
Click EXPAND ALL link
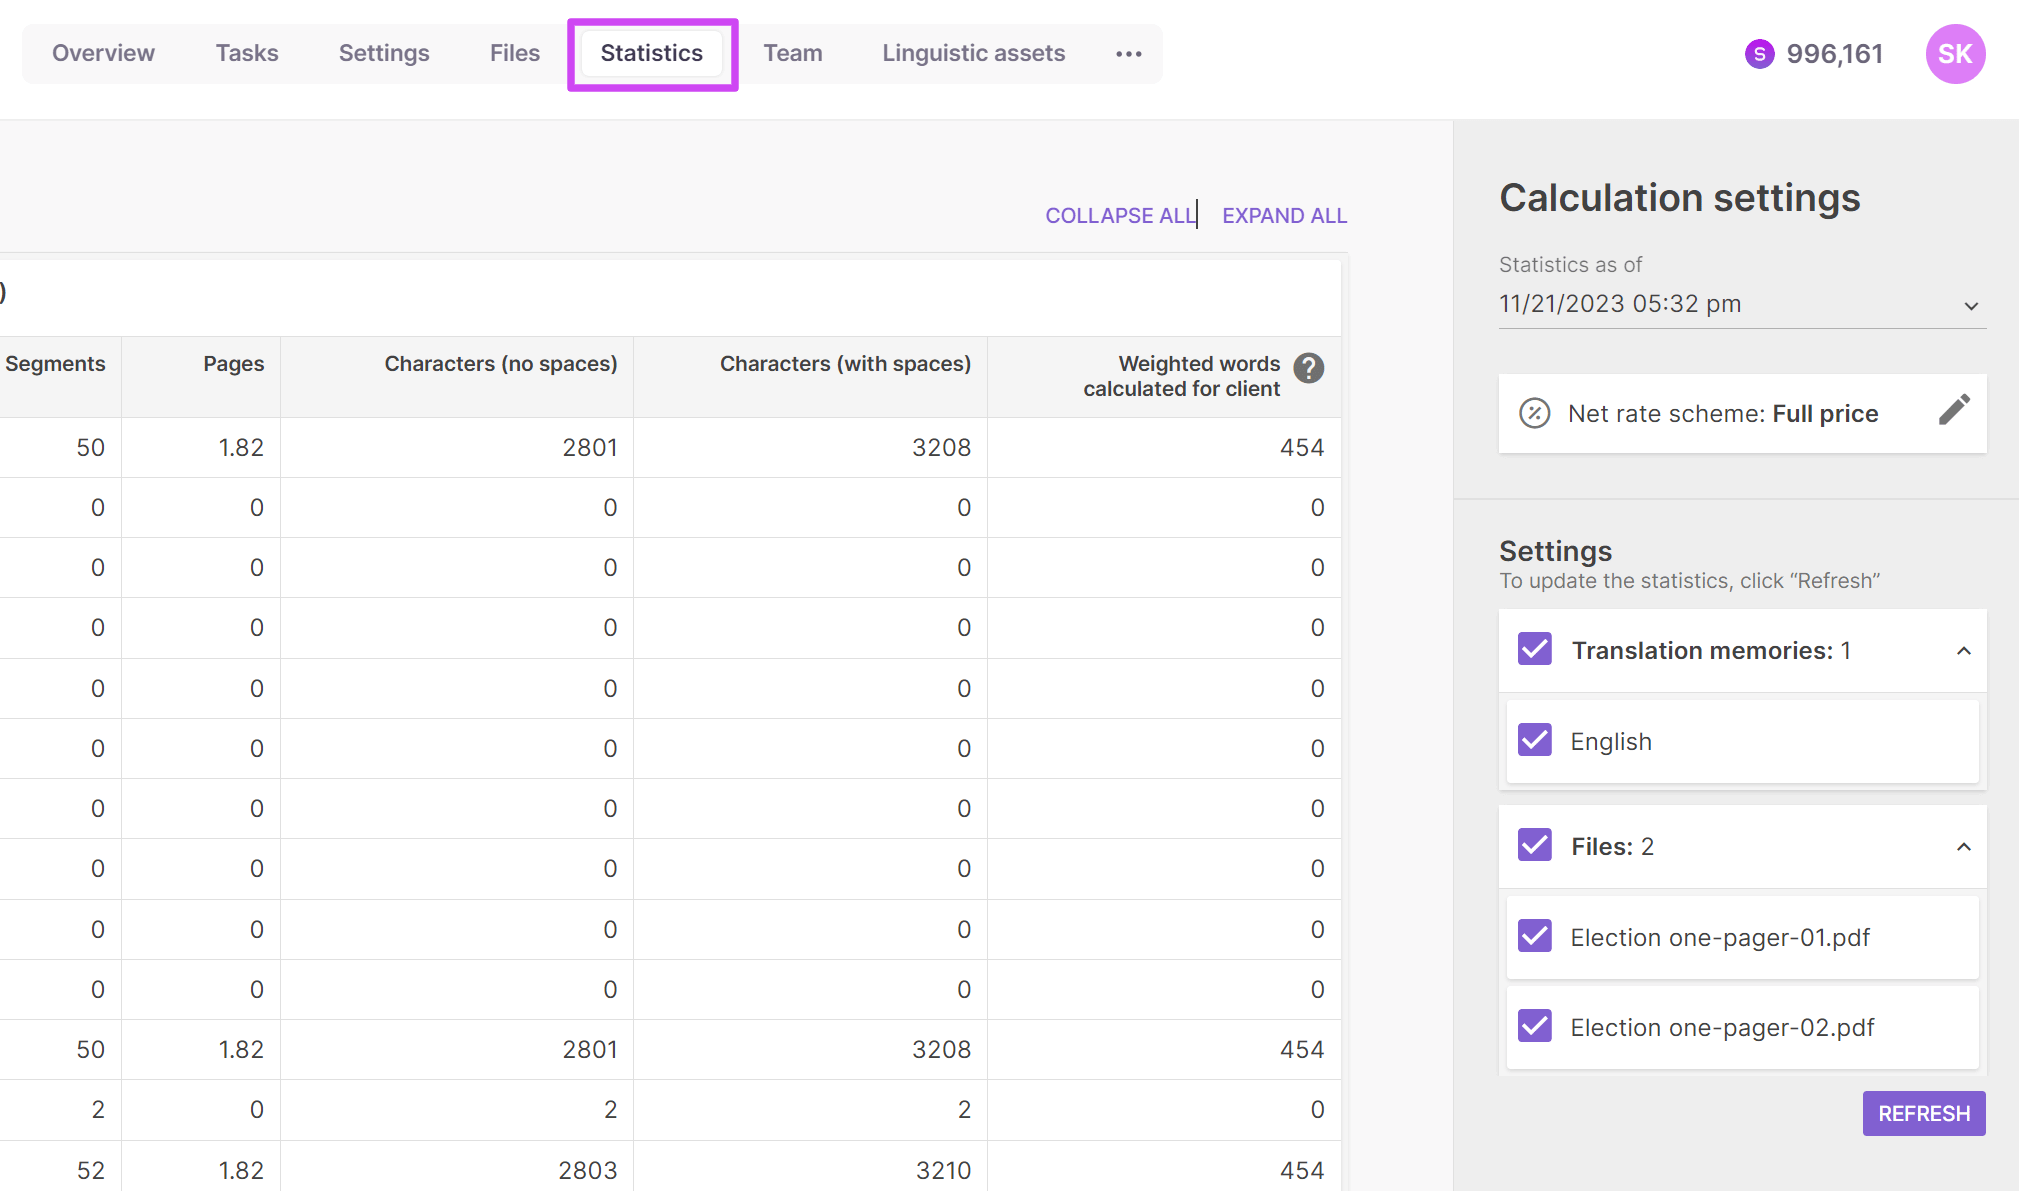click(x=1284, y=215)
